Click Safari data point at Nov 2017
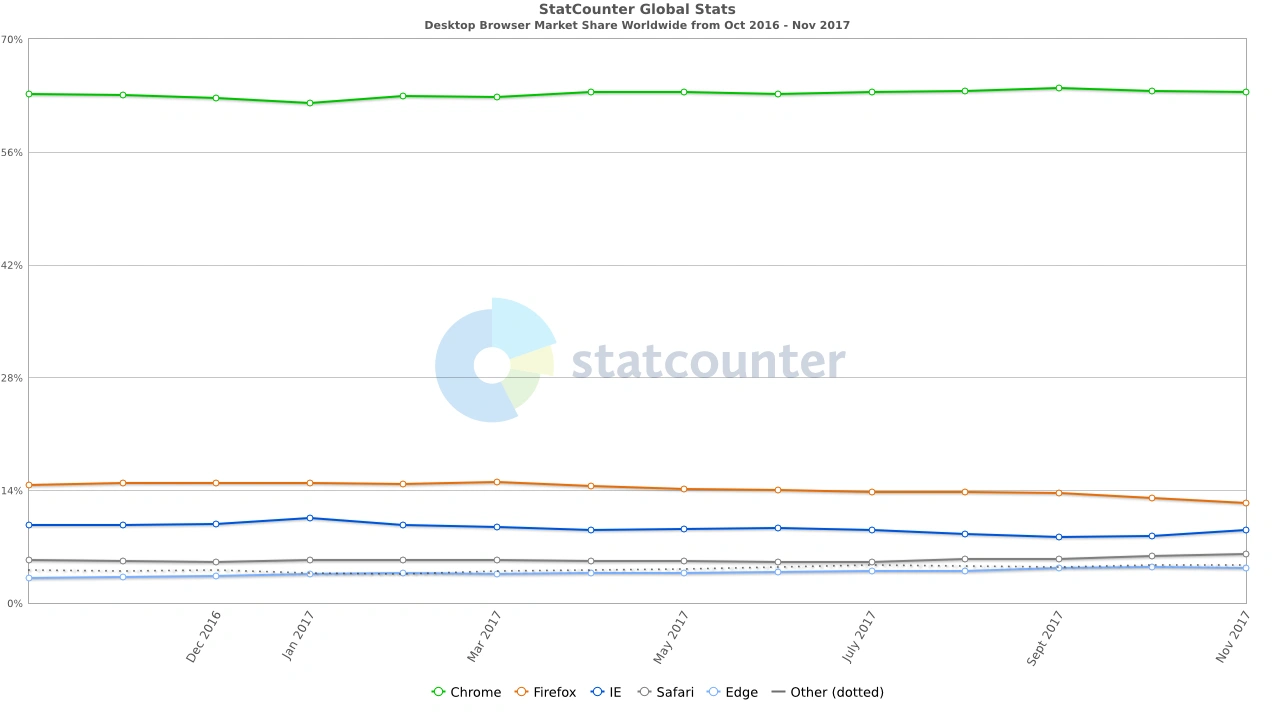1280x720 pixels. pyautogui.click(x=1246, y=554)
